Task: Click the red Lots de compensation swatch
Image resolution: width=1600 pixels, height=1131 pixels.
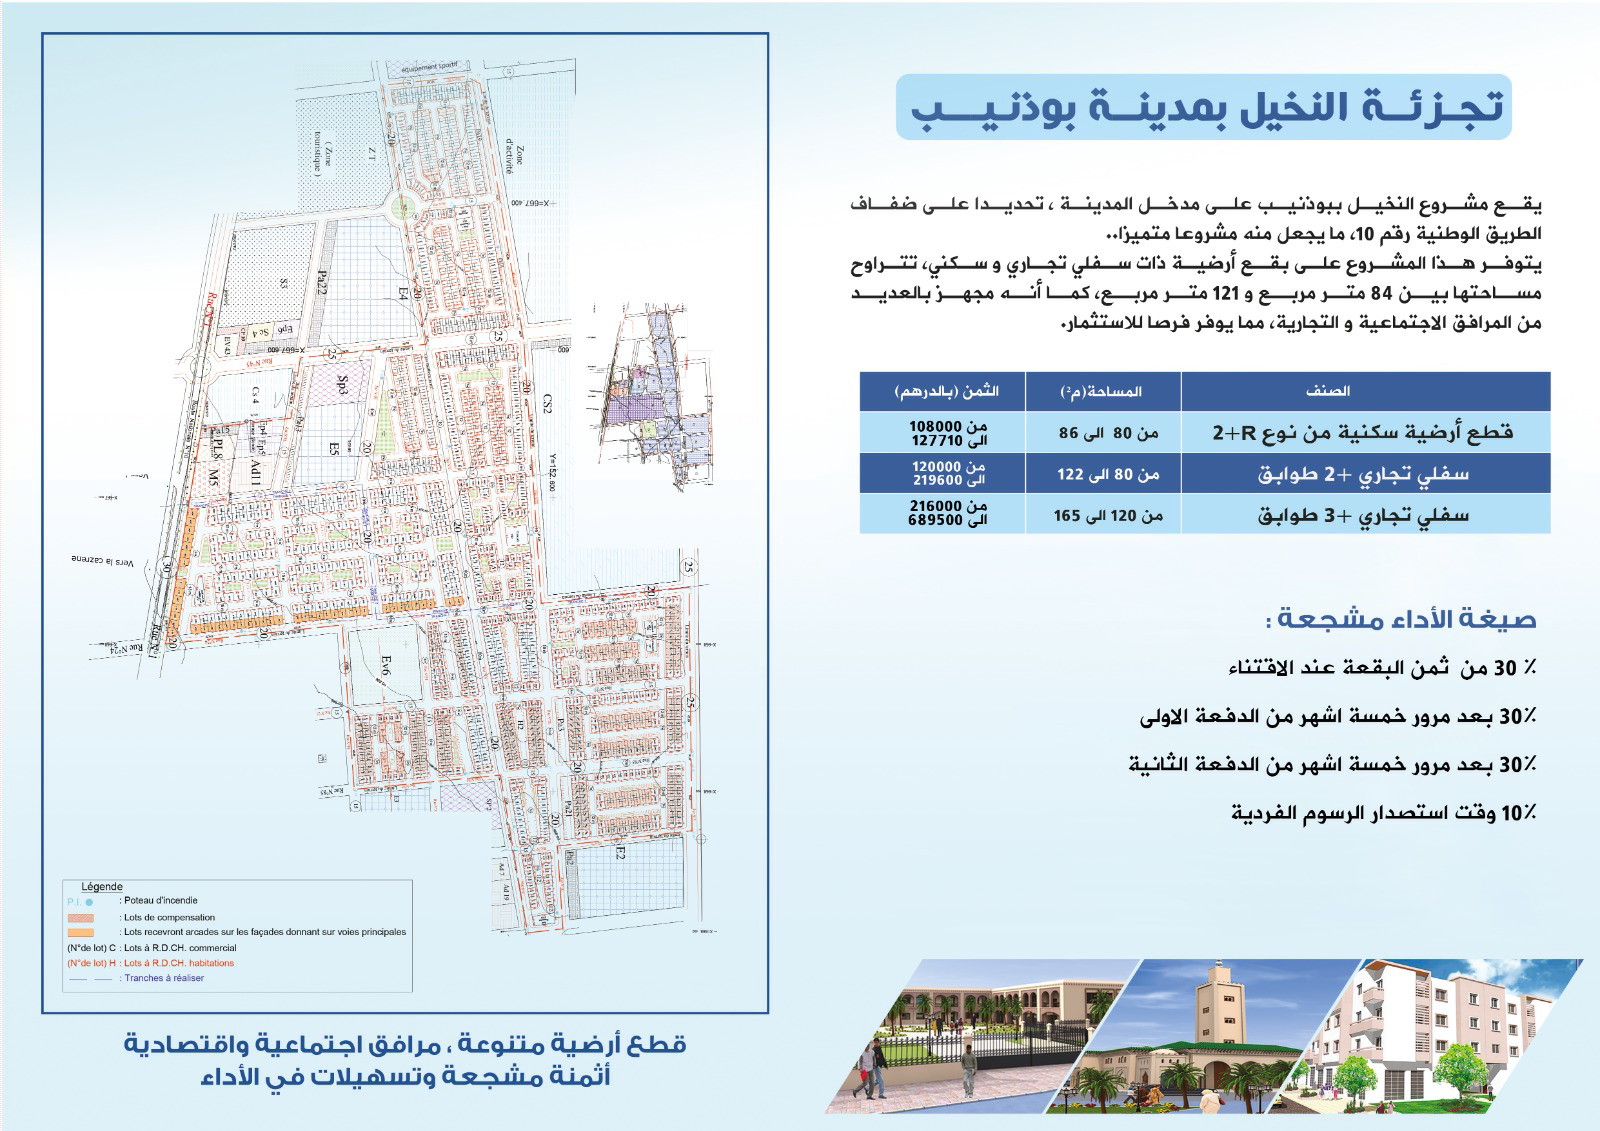Action: pos(80,917)
